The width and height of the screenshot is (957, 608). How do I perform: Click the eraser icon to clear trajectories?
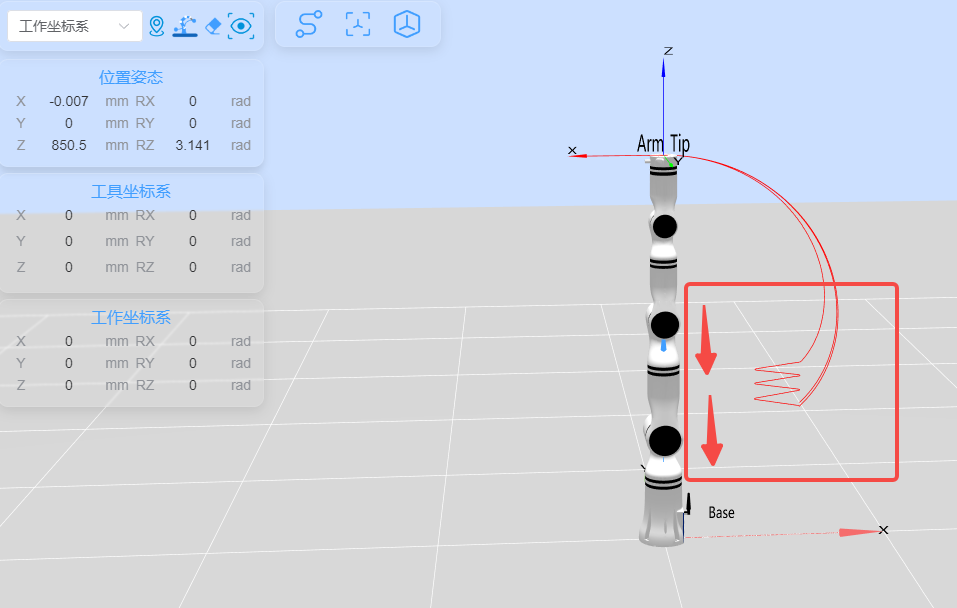pyautogui.click(x=212, y=25)
